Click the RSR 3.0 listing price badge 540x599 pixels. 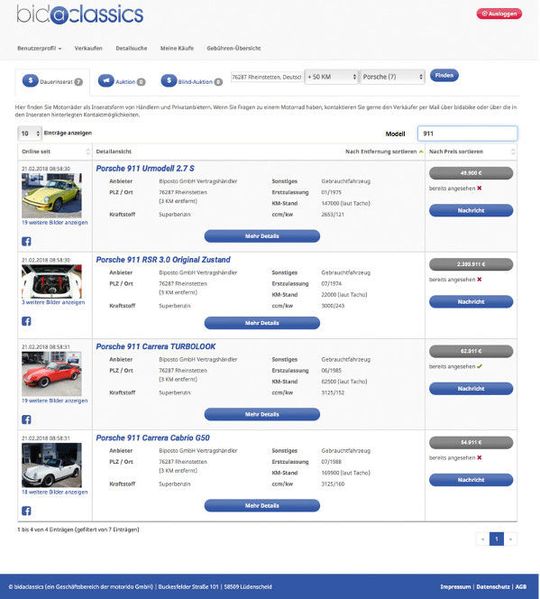471,264
